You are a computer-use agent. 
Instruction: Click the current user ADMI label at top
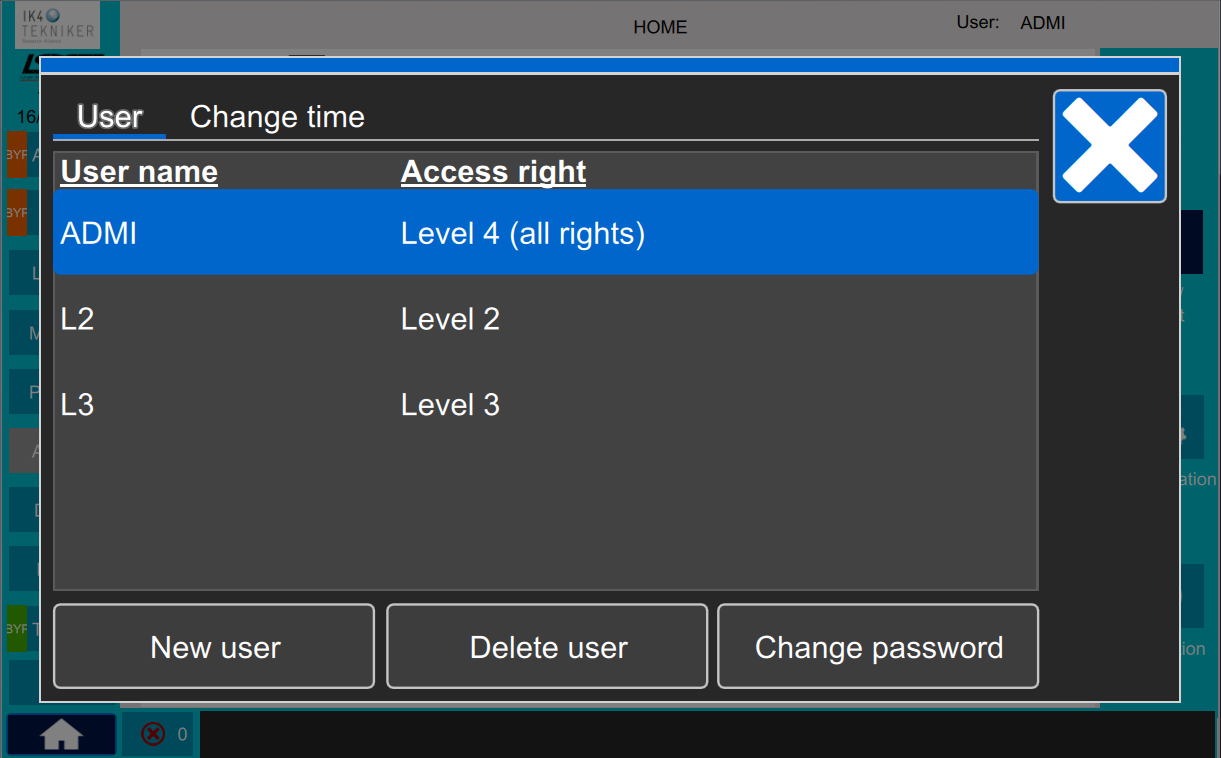pyautogui.click(x=1043, y=22)
